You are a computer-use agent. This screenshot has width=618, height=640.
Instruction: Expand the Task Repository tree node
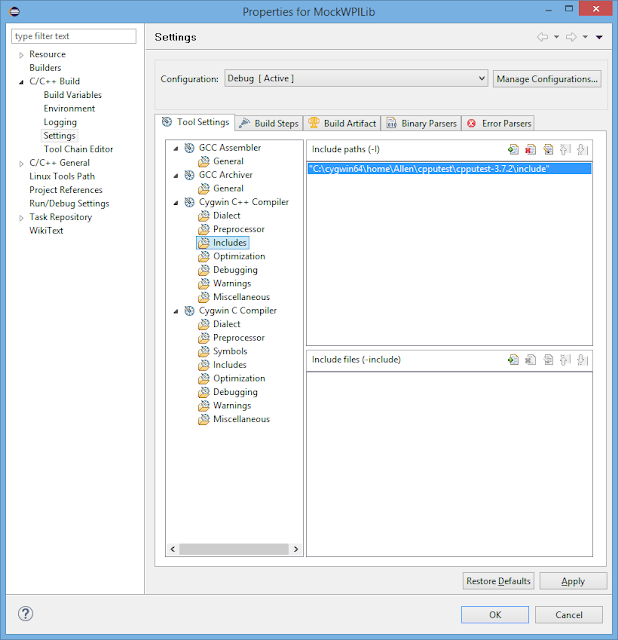pos(21,218)
